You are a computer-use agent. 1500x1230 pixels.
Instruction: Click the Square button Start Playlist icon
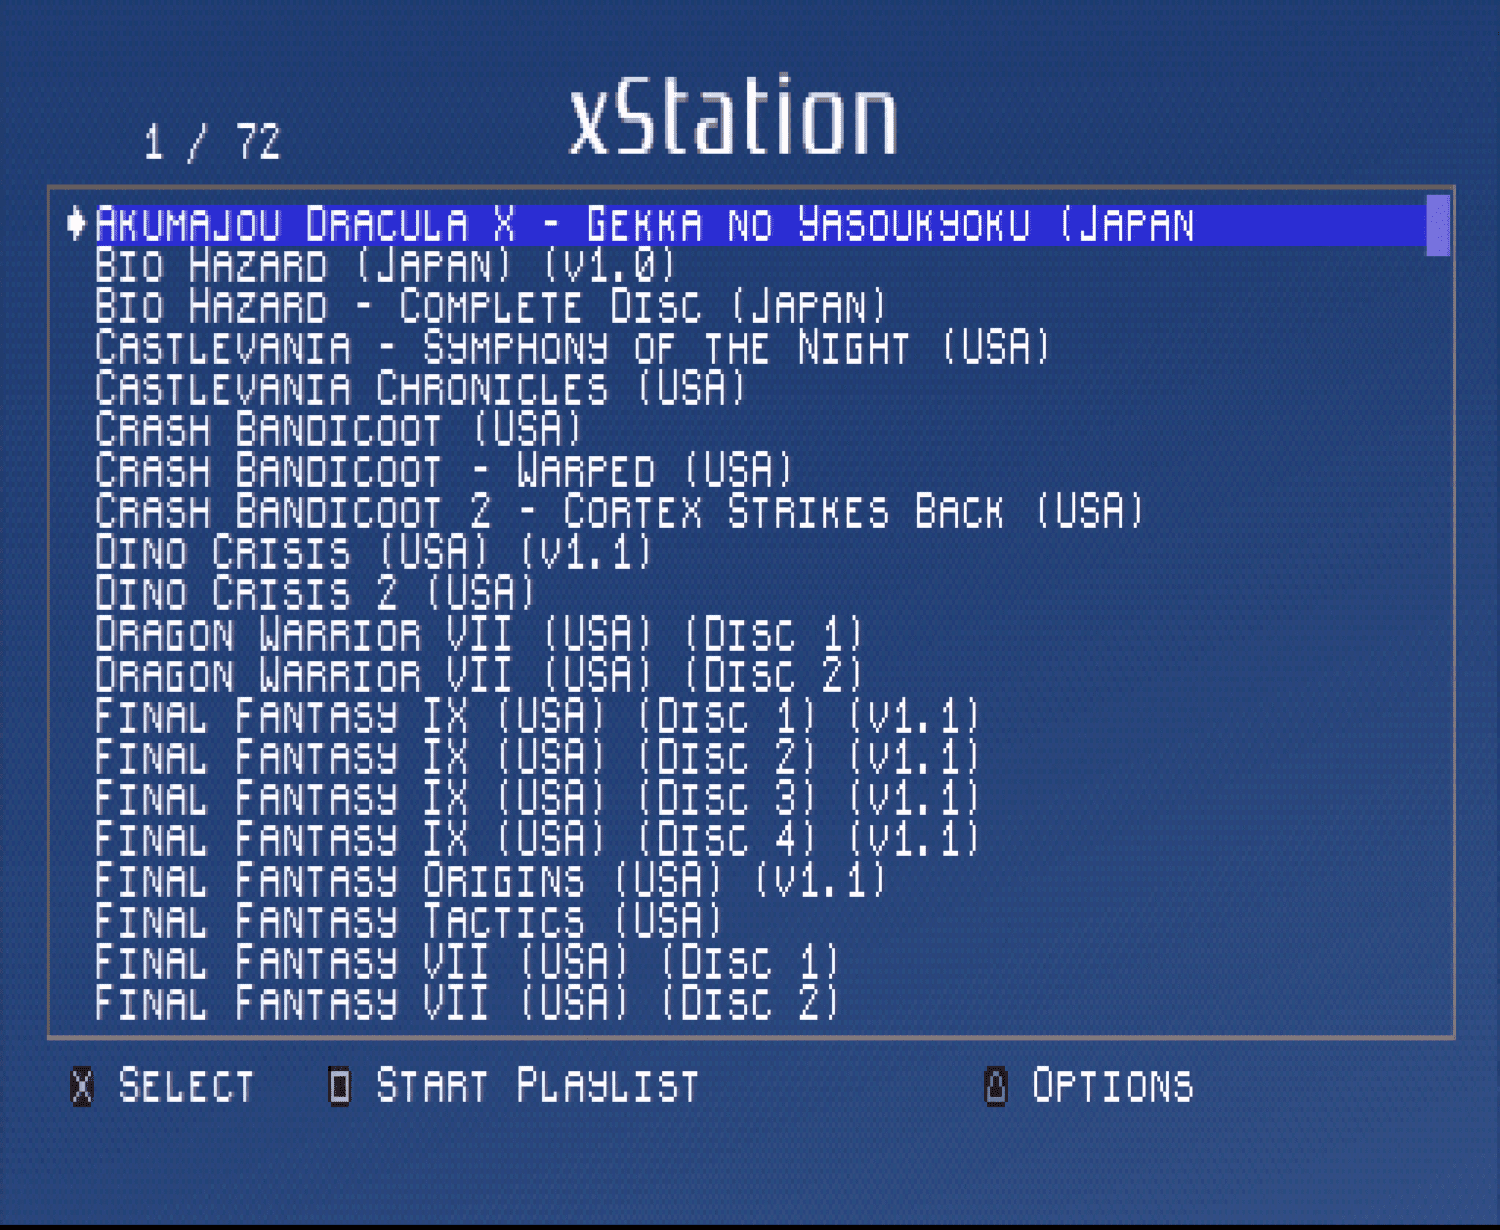pyautogui.click(x=337, y=1087)
